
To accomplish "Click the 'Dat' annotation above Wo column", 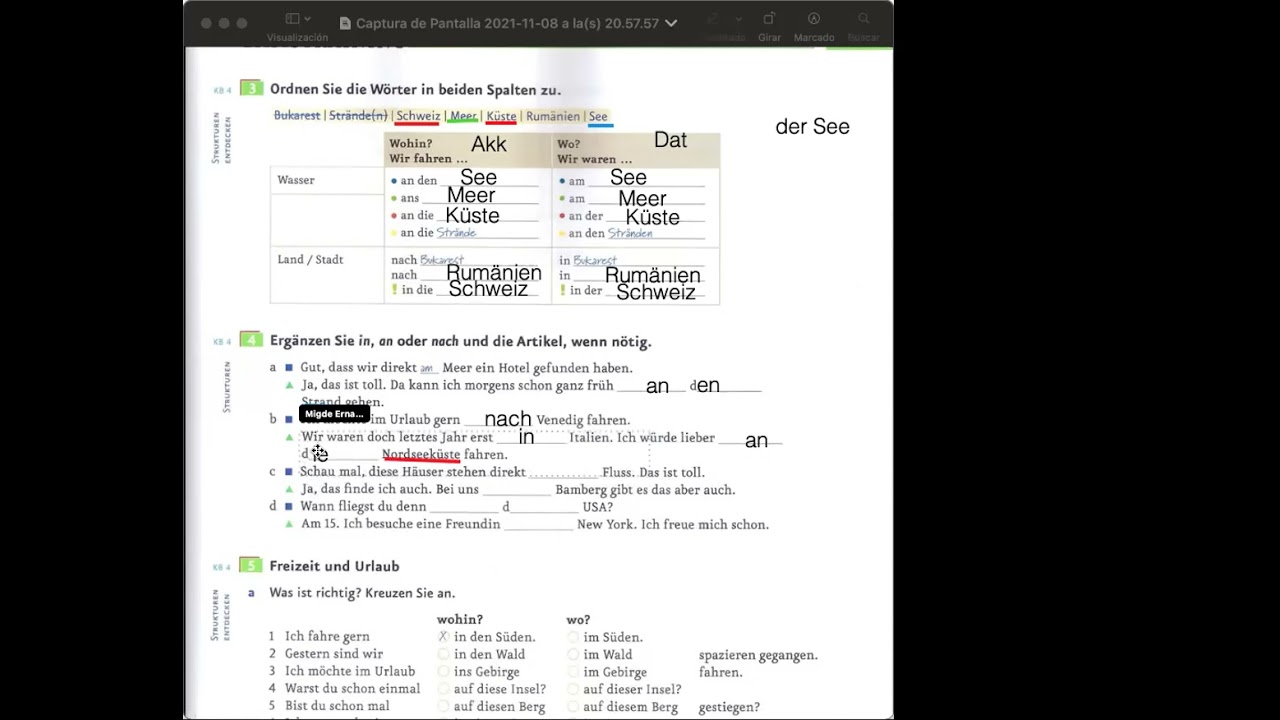I will pos(670,140).
